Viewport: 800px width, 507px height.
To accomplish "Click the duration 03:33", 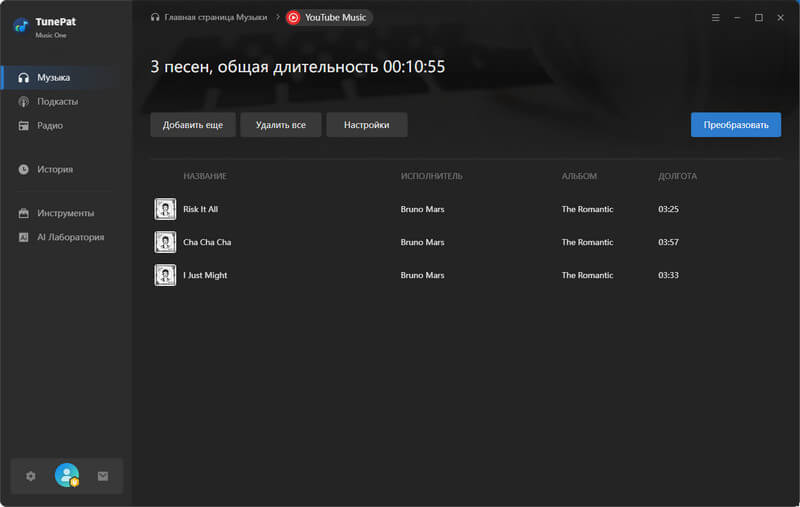I will pos(668,275).
